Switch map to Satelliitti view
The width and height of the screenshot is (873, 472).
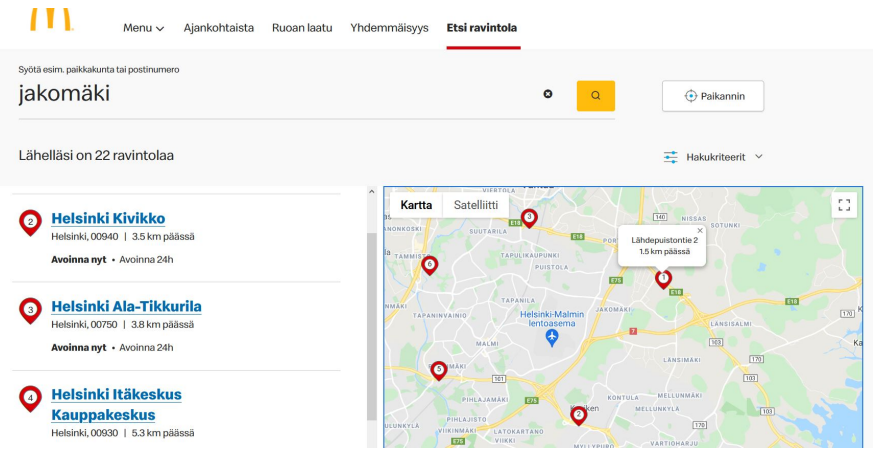pyautogui.click(x=475, y=205)
